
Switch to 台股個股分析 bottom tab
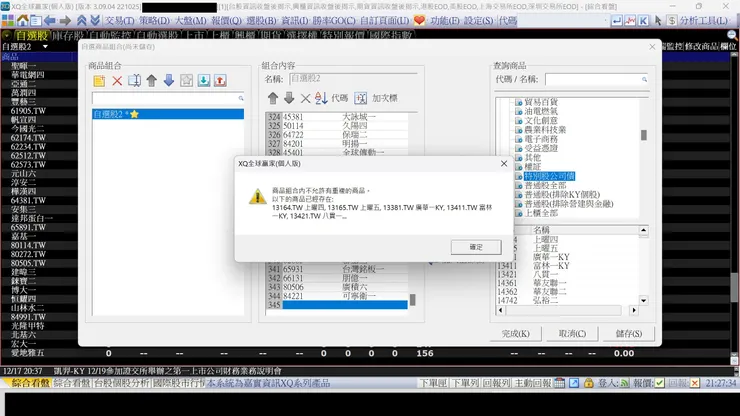click(x=121, y=383)
